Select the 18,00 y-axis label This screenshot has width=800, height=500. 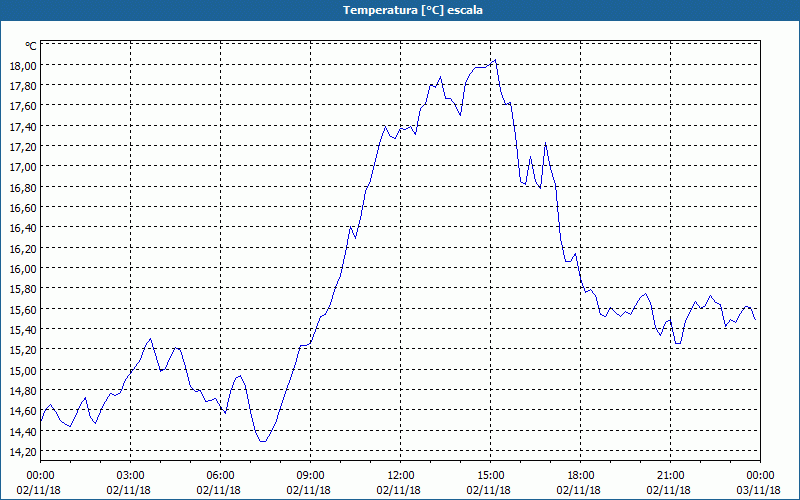pos(23,65)
